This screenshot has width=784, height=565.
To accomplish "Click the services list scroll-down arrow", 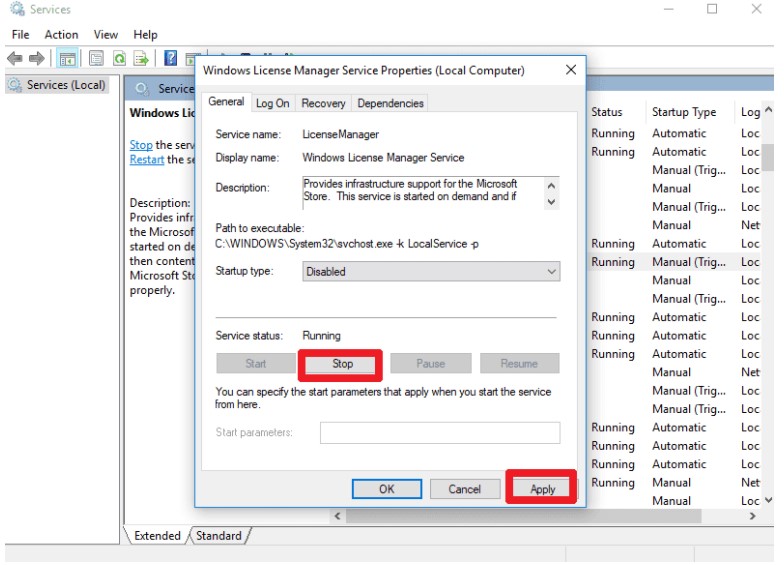I will [x=768, y=500].
